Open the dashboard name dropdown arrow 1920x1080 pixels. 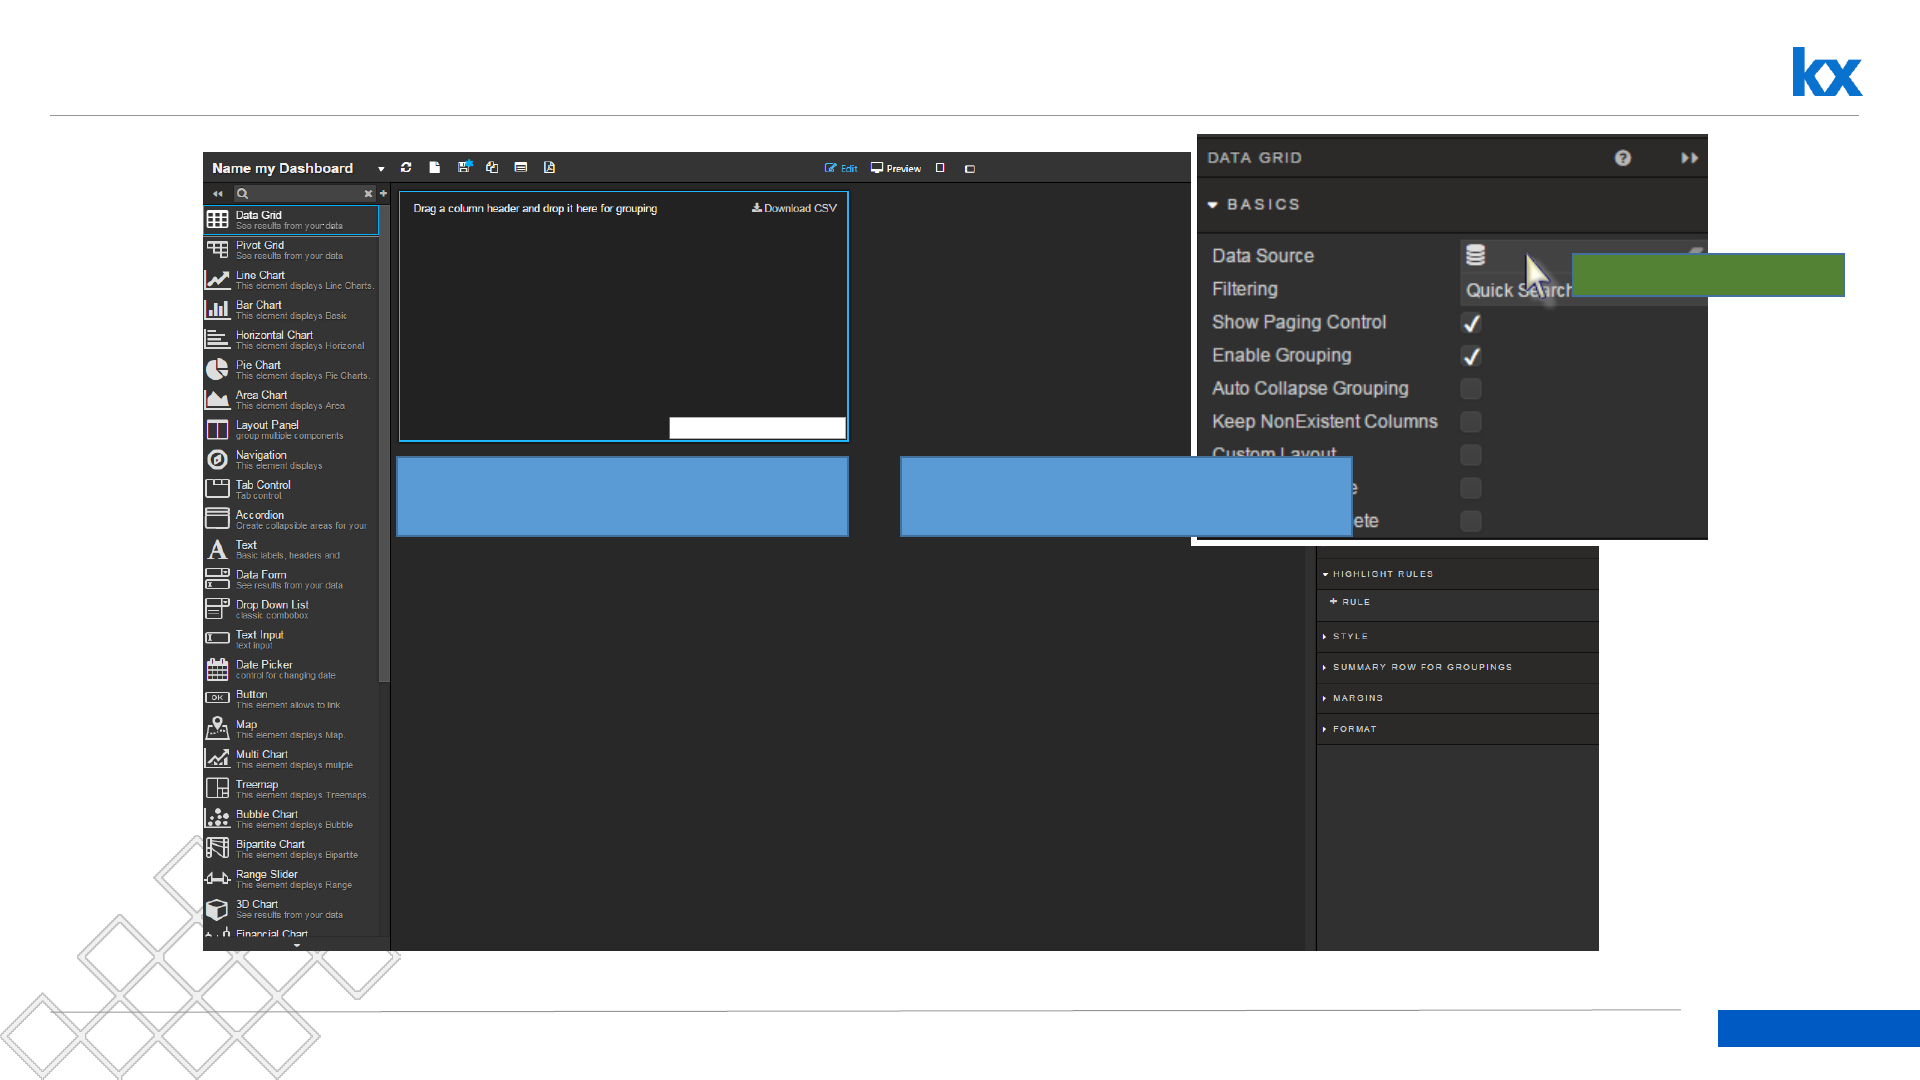pos(381,169)
